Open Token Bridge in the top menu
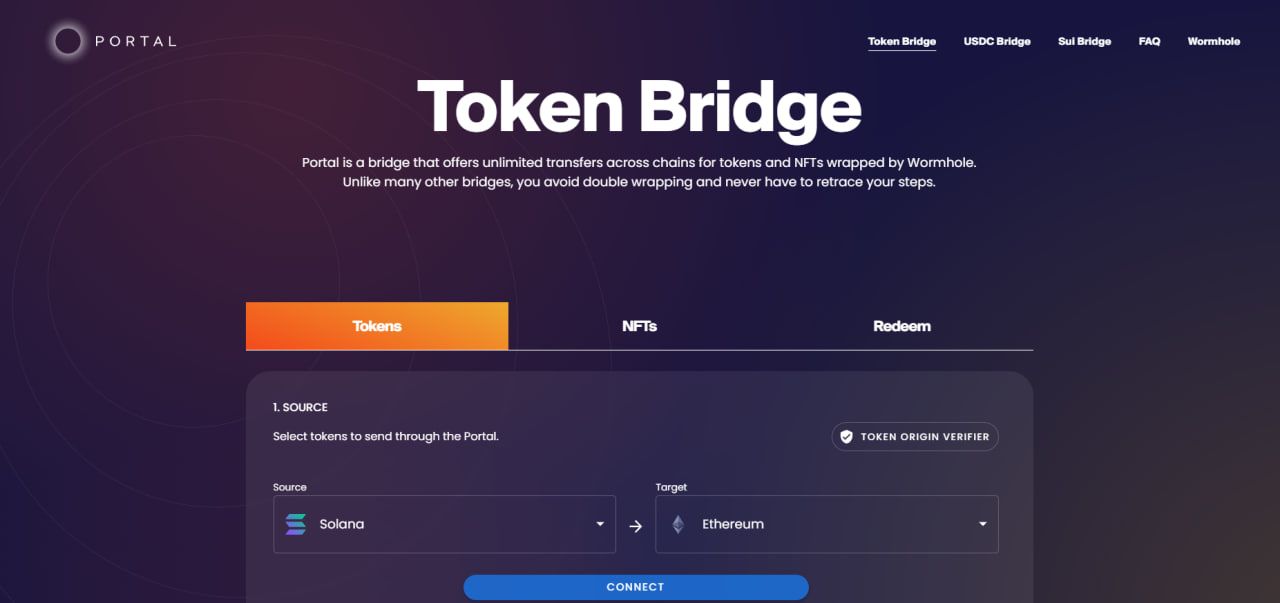 click(902, 41)
